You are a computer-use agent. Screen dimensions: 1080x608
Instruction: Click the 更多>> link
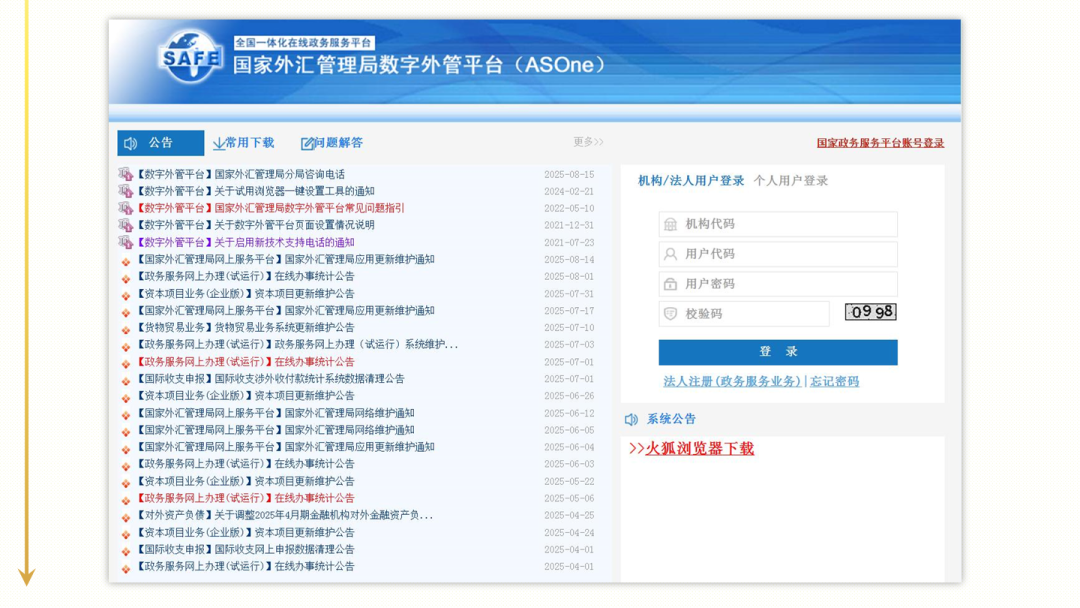[588, 142]
